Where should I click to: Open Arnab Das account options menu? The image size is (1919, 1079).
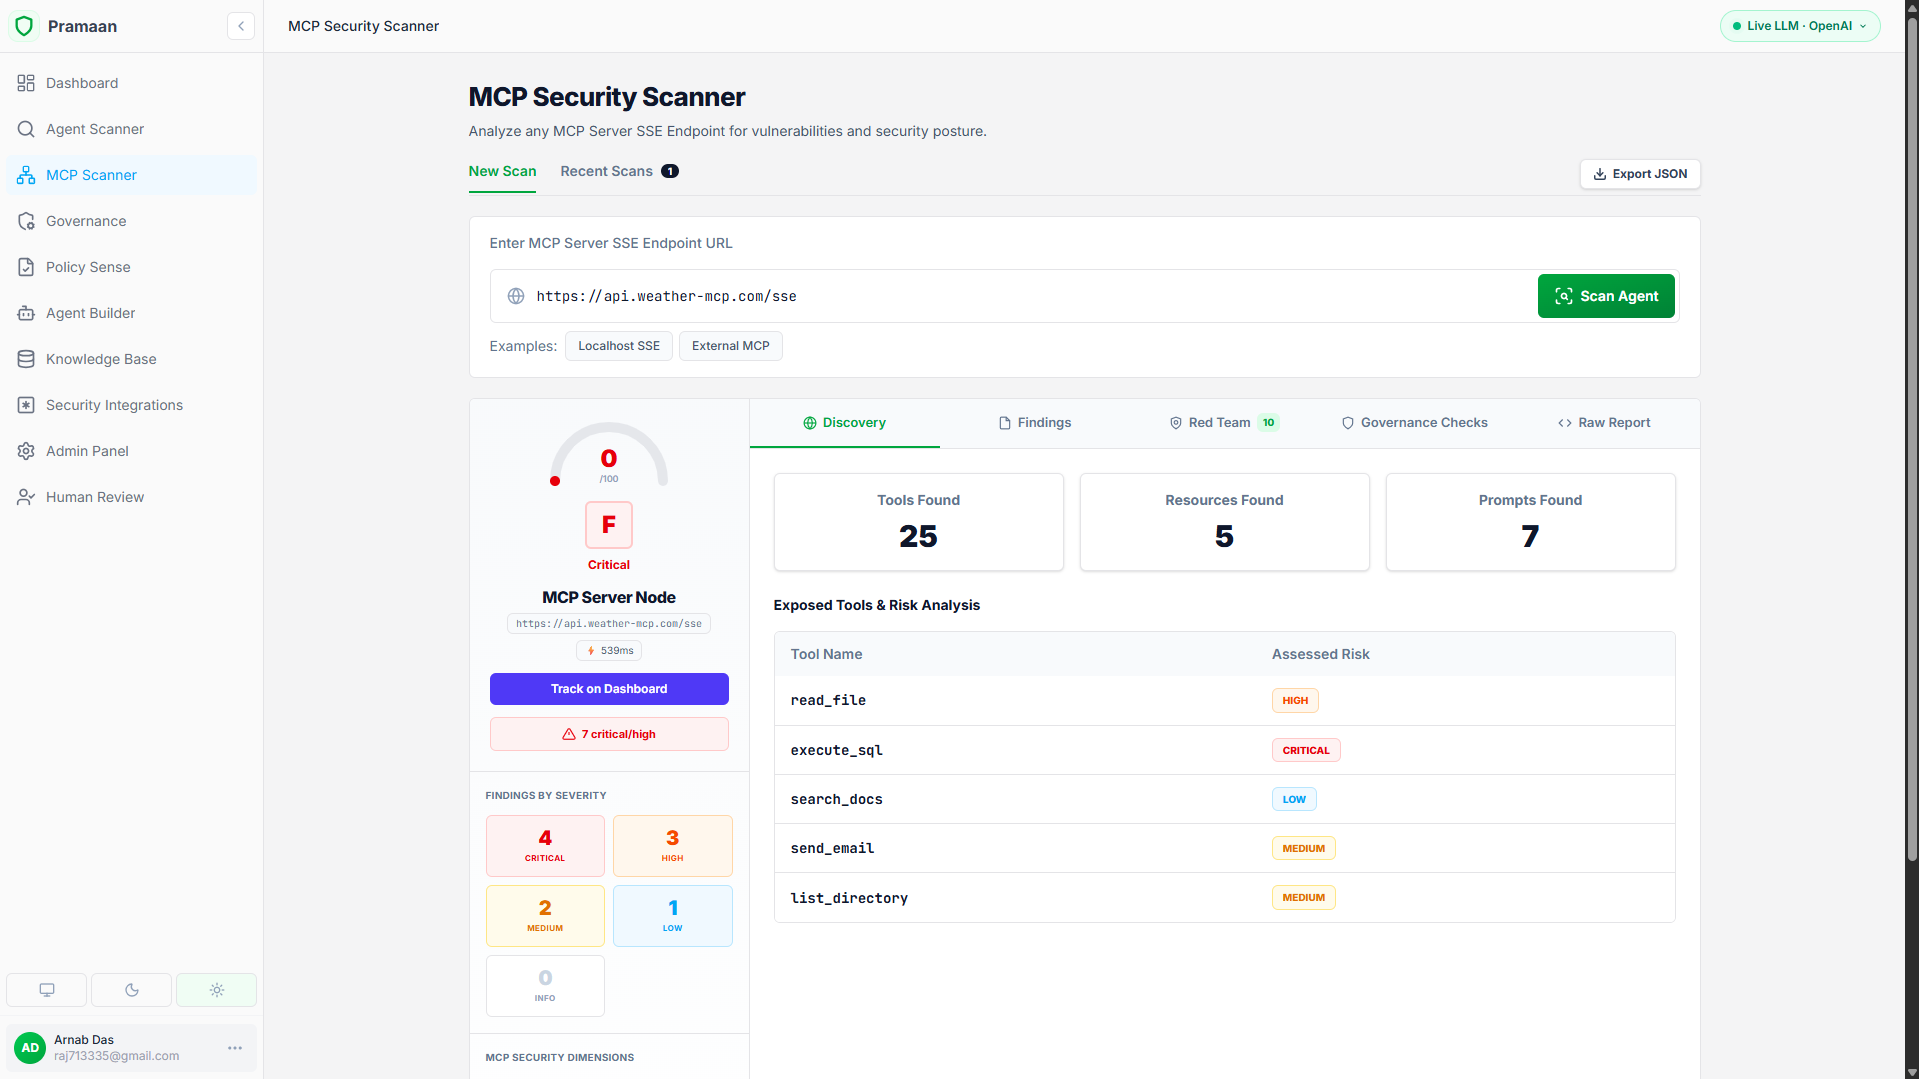(x=235, y=1048)
